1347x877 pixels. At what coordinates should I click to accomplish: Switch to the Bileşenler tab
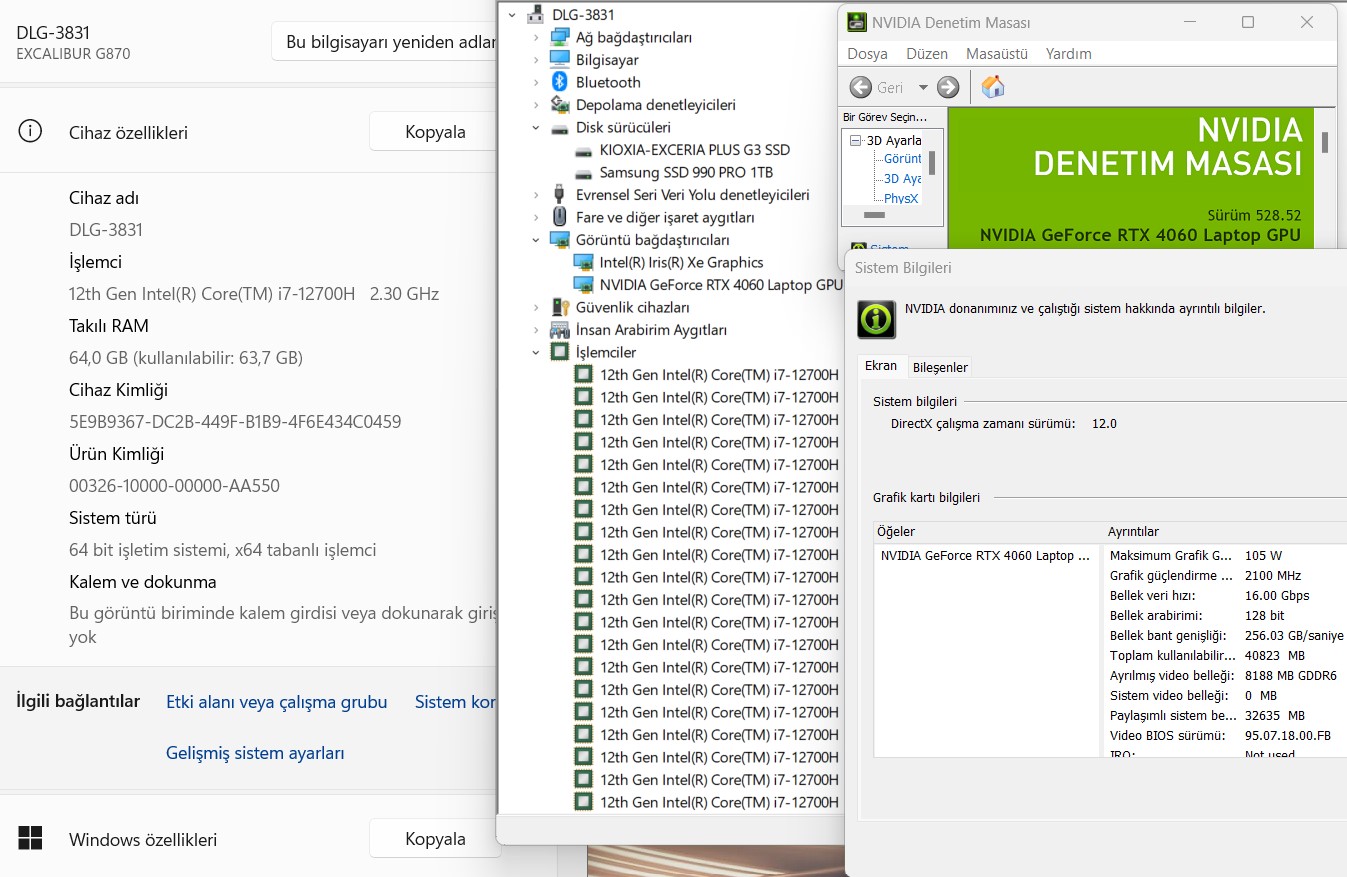coord(940,367)
